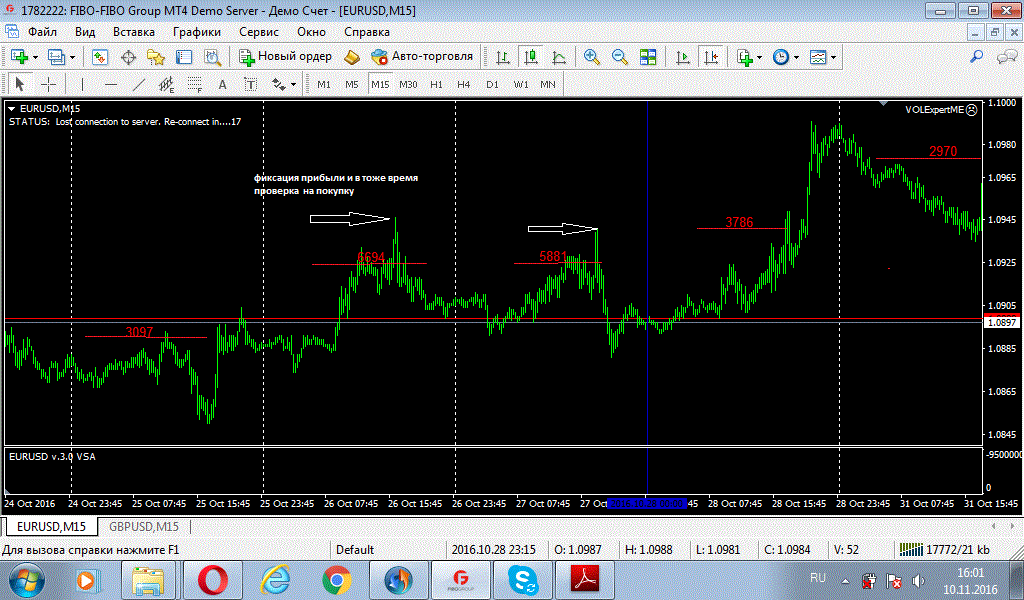The height and width of the screenshot is (600, 1024).
Task: Toggle chart shift
Action: pyautogui.click(x=711, y=57)
